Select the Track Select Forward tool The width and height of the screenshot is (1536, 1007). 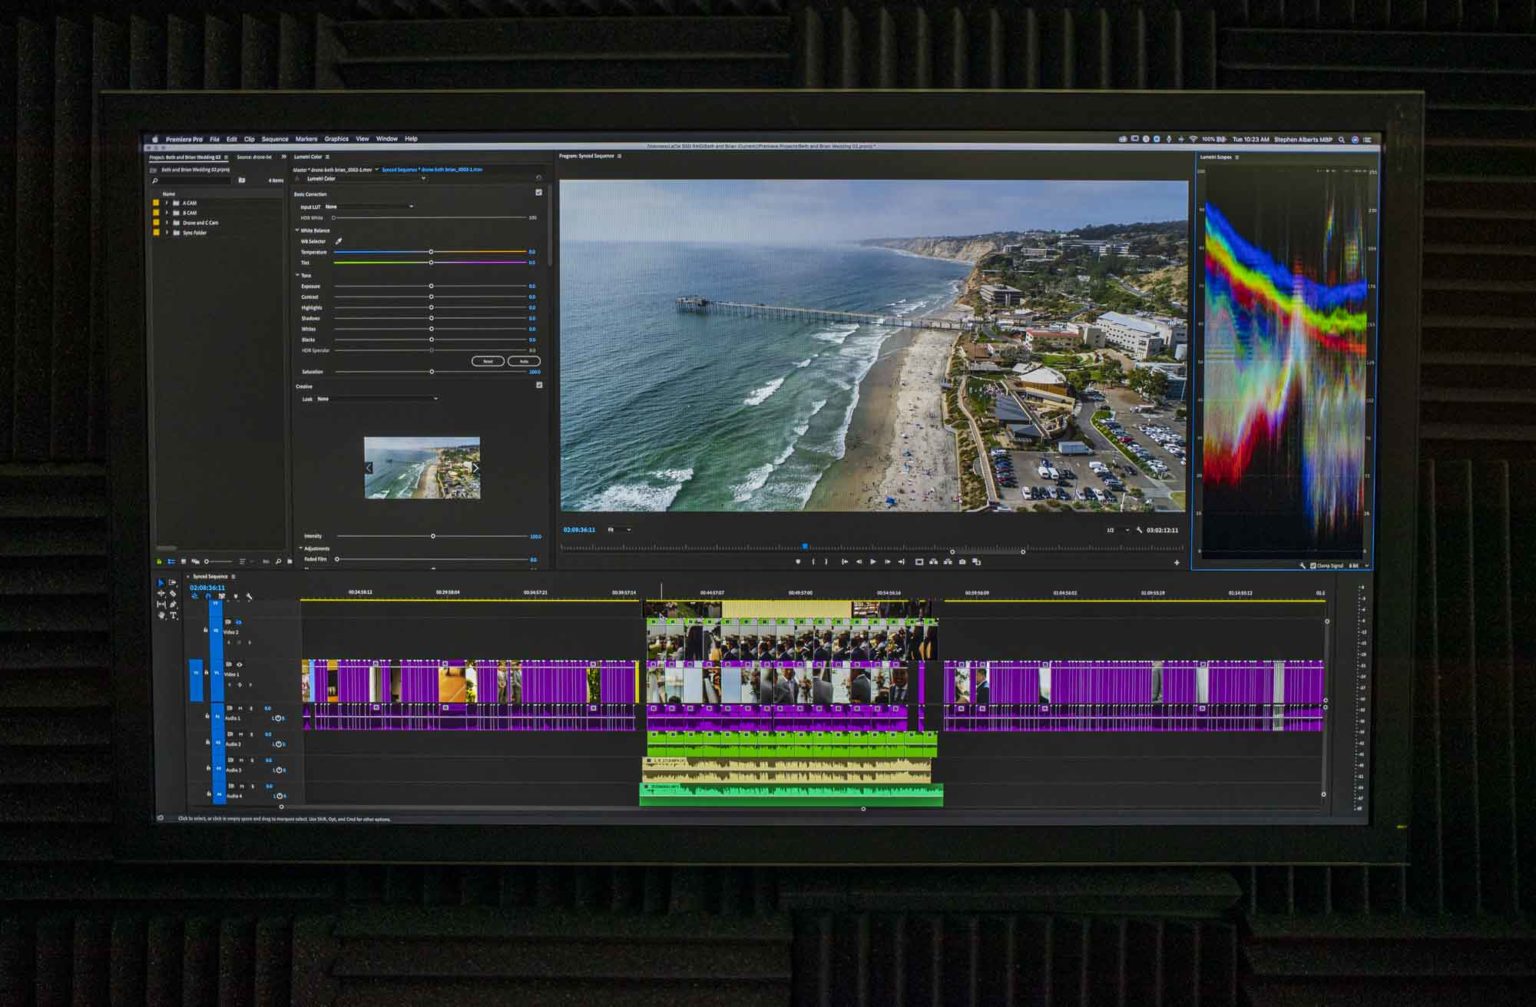(172, 582)
